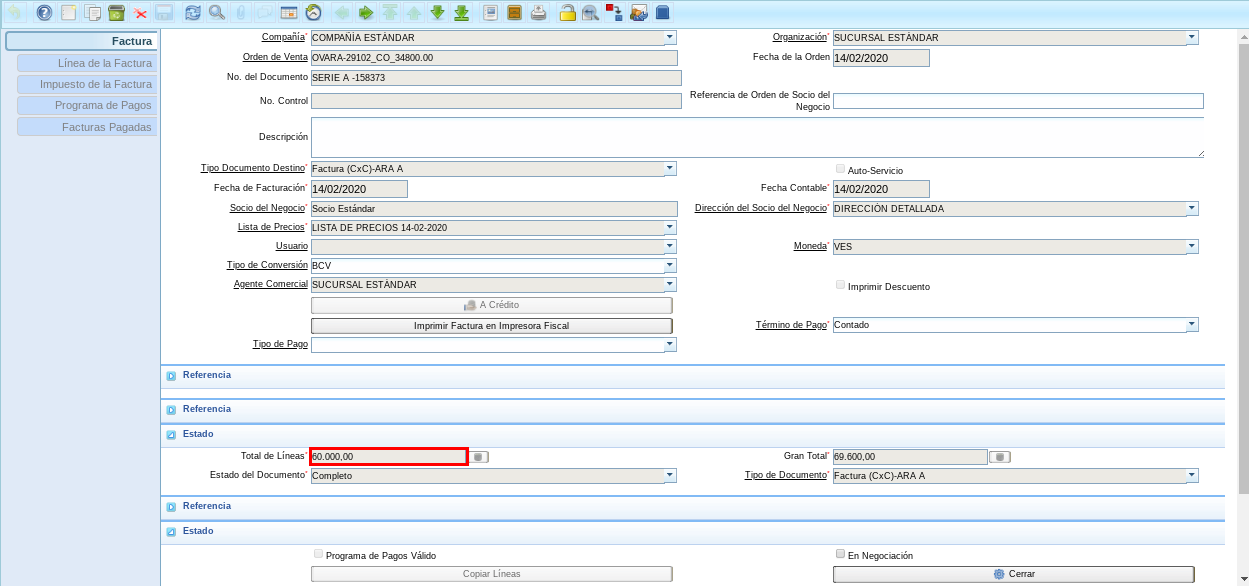The height and width of the screenshot is (586, 1249).
Task: Toggle the Imprimir Descuento checkbox
Action: (840, 285)
